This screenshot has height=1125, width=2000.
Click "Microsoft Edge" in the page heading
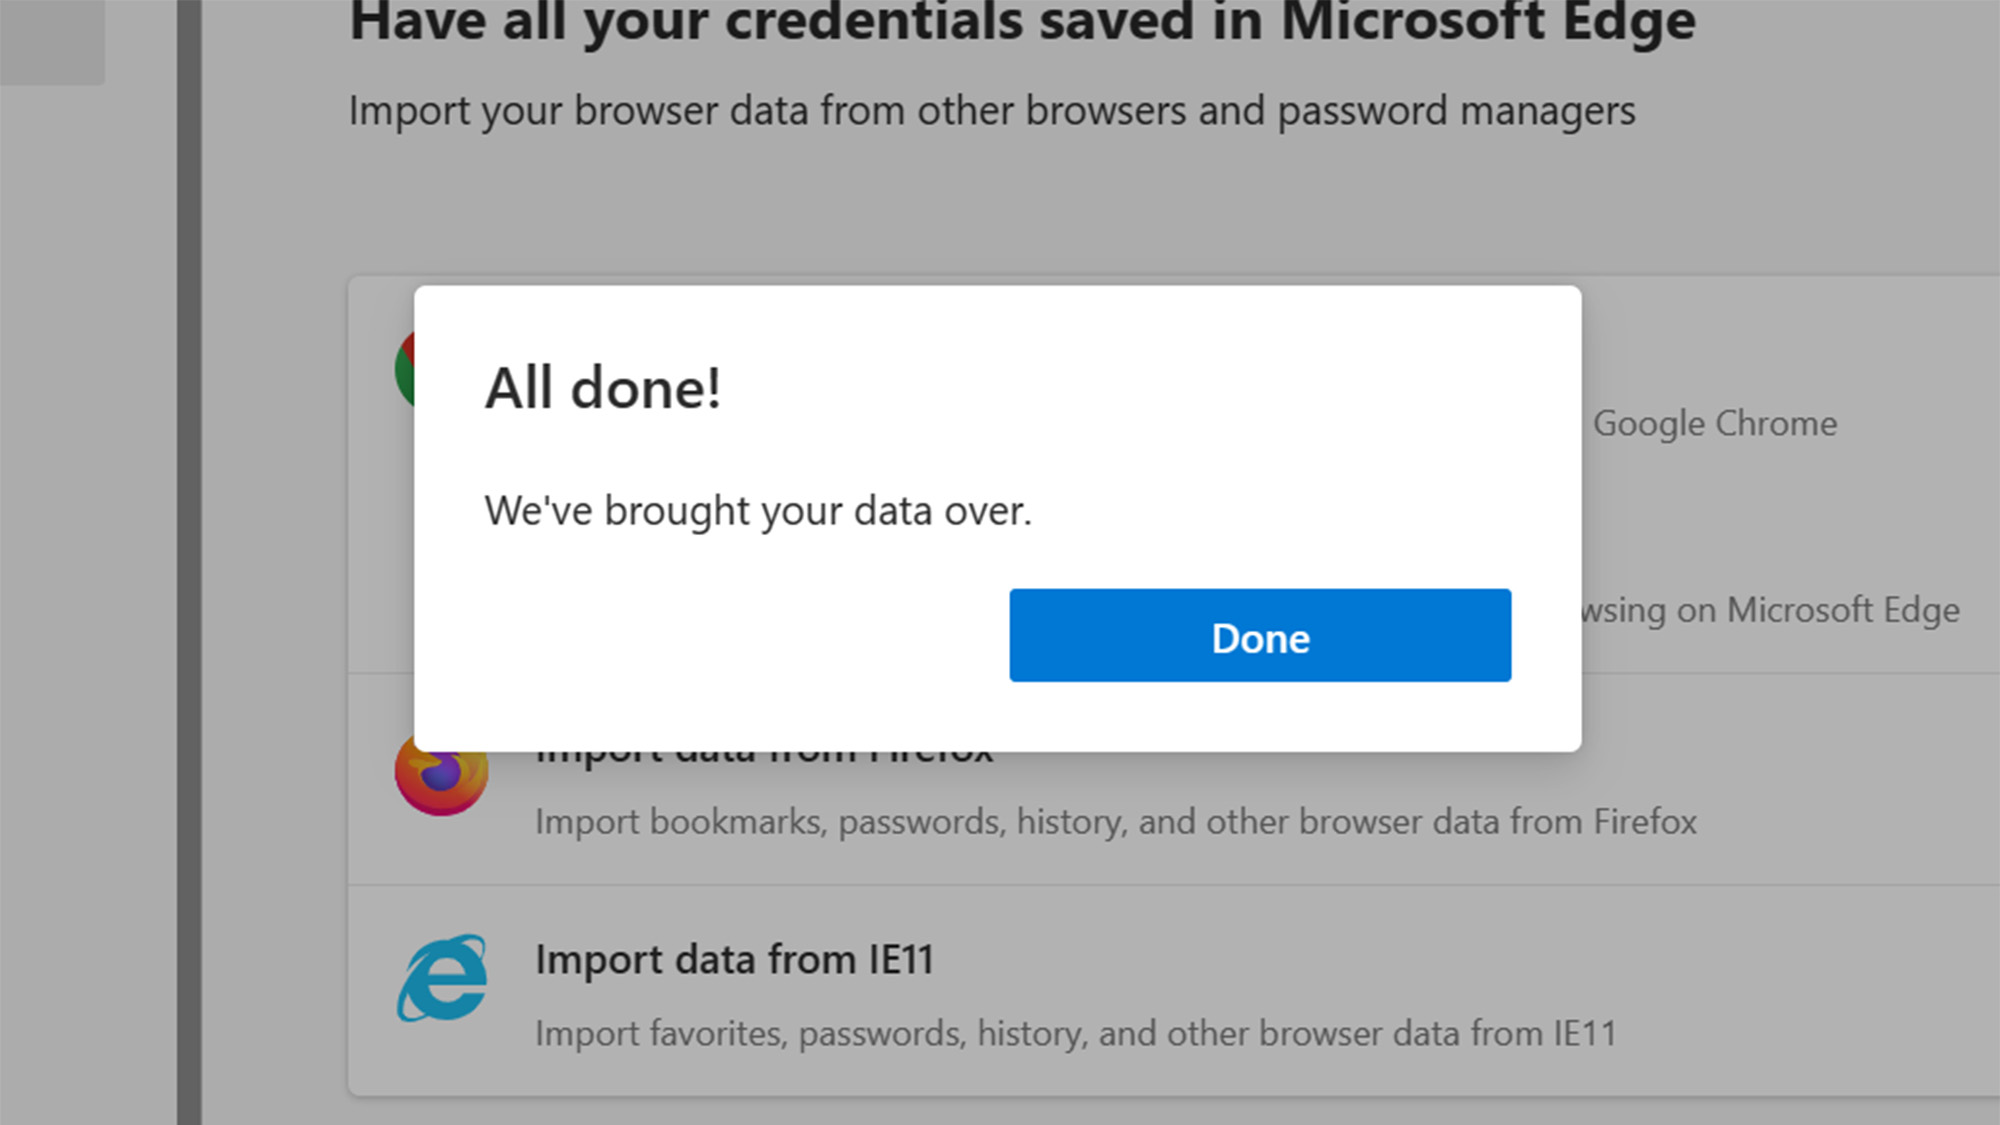[x=1488, y=22]
